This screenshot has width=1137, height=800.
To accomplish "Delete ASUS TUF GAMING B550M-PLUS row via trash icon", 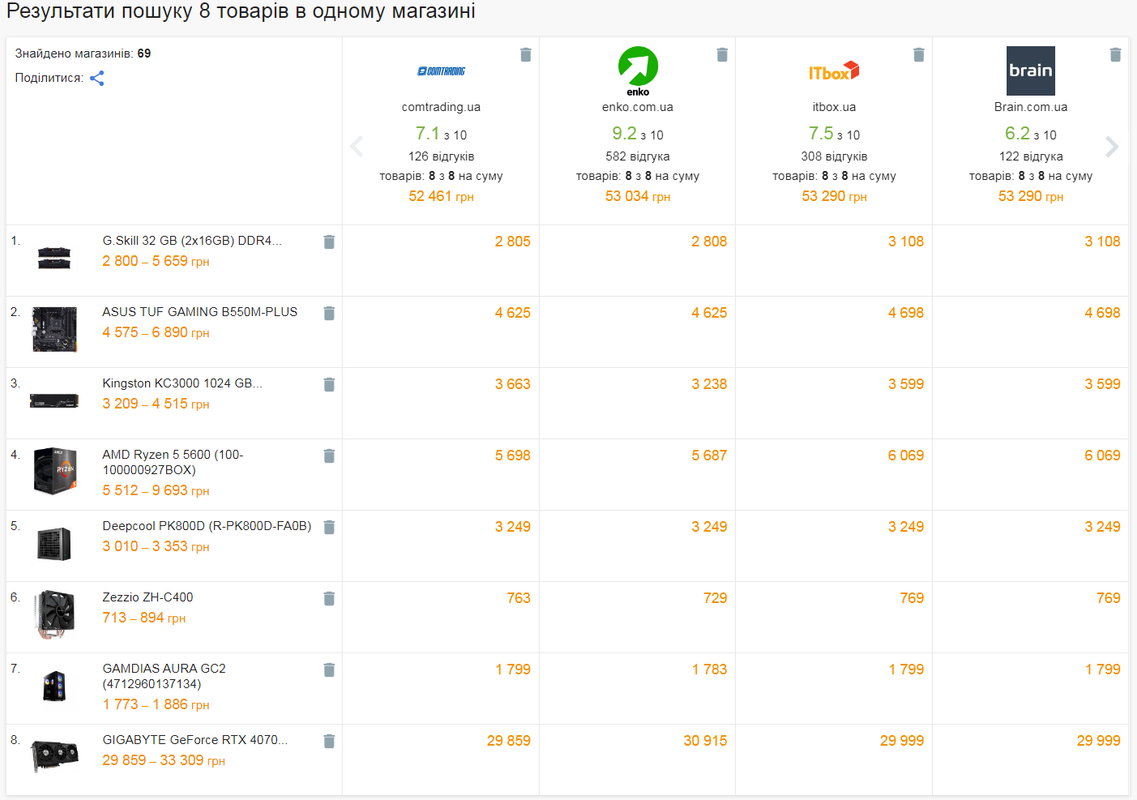I will (x=329, y=313).
